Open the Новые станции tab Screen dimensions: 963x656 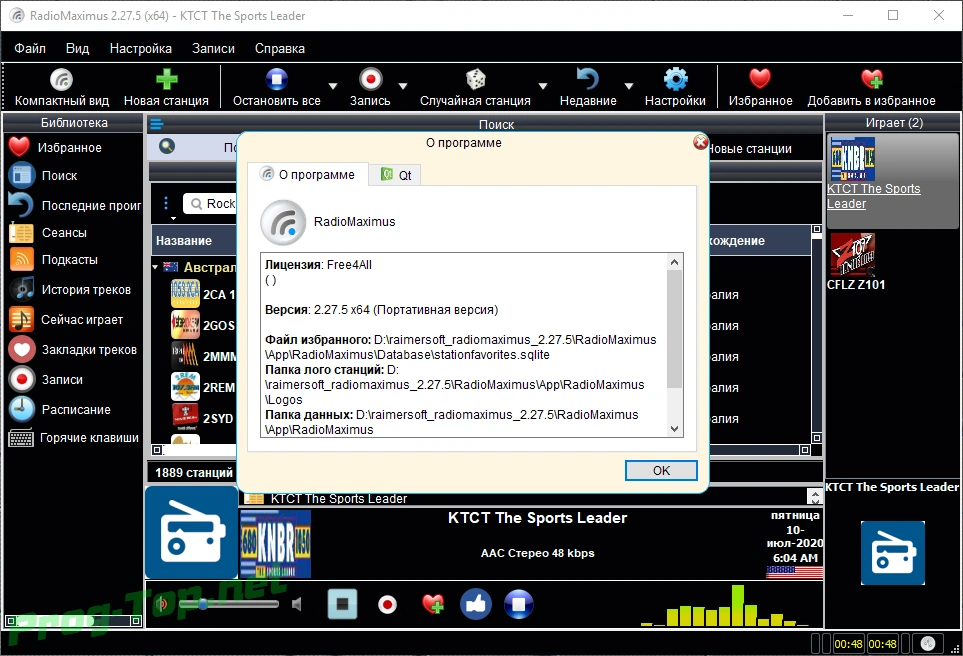point(749,149)
